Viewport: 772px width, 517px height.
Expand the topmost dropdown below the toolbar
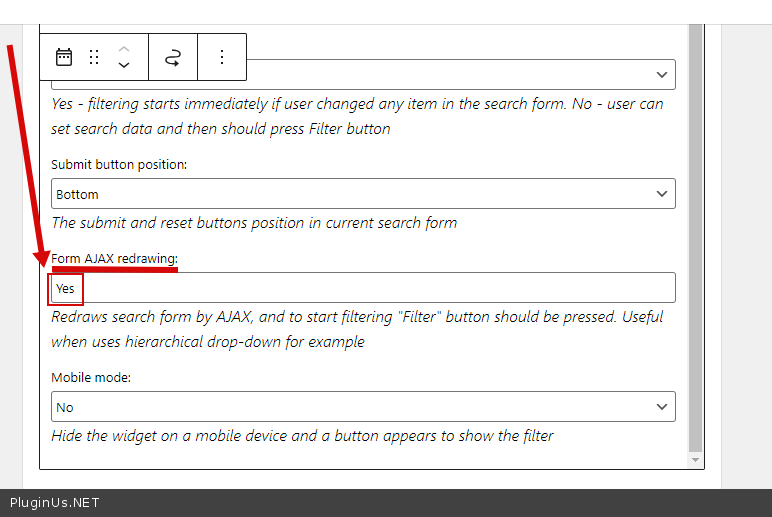pyautogui.click(x=460, y=75)
